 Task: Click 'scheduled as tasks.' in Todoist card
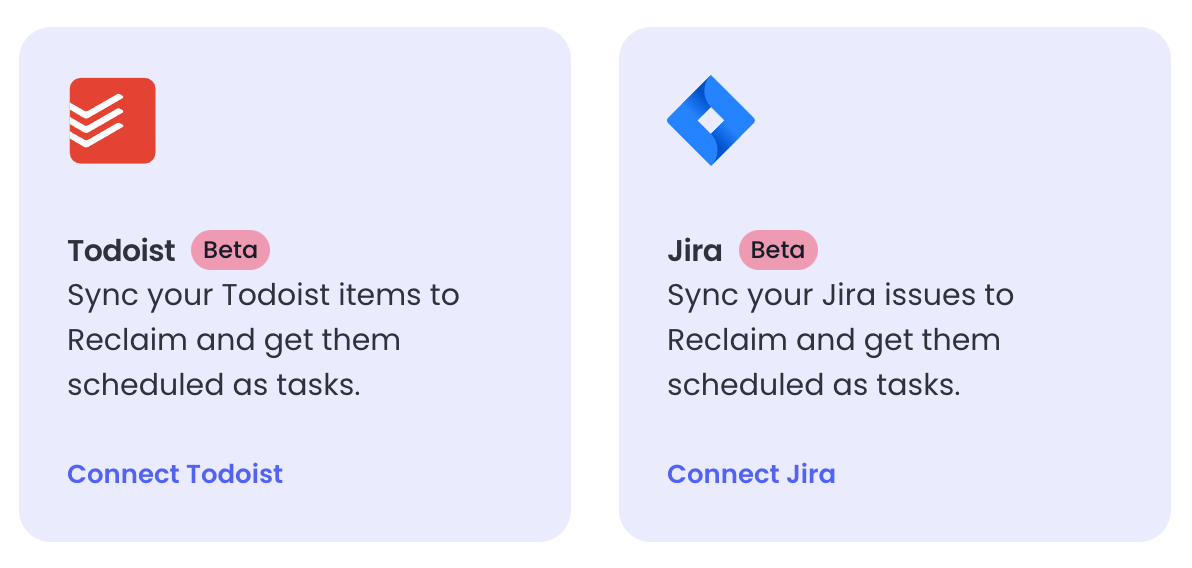(214, 385)
